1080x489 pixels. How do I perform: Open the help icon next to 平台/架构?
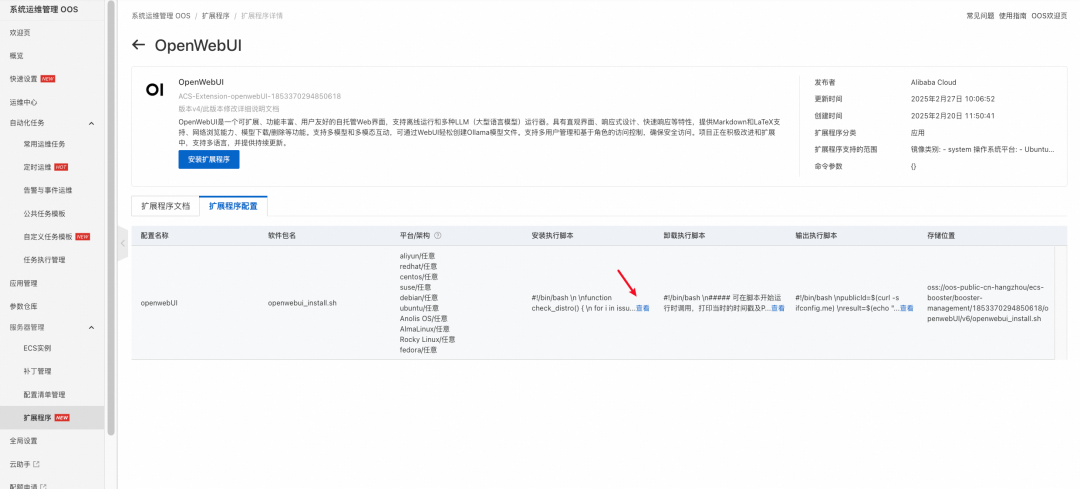[437, 236]
